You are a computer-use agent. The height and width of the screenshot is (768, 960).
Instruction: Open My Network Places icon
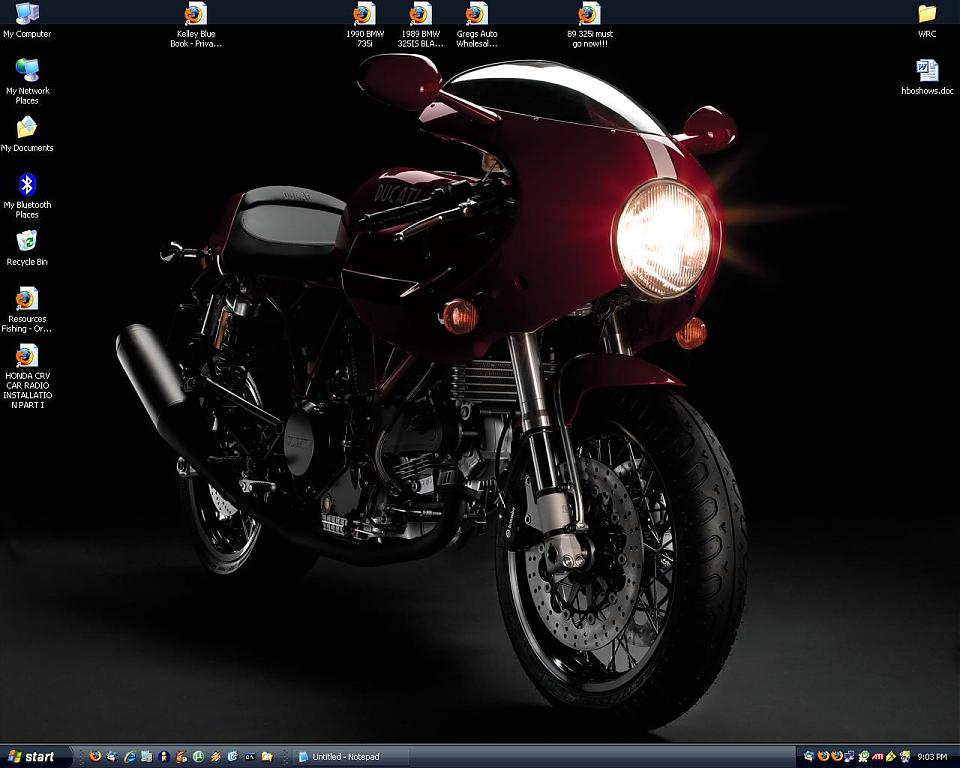pyautogui.click(x=27, y=70)
